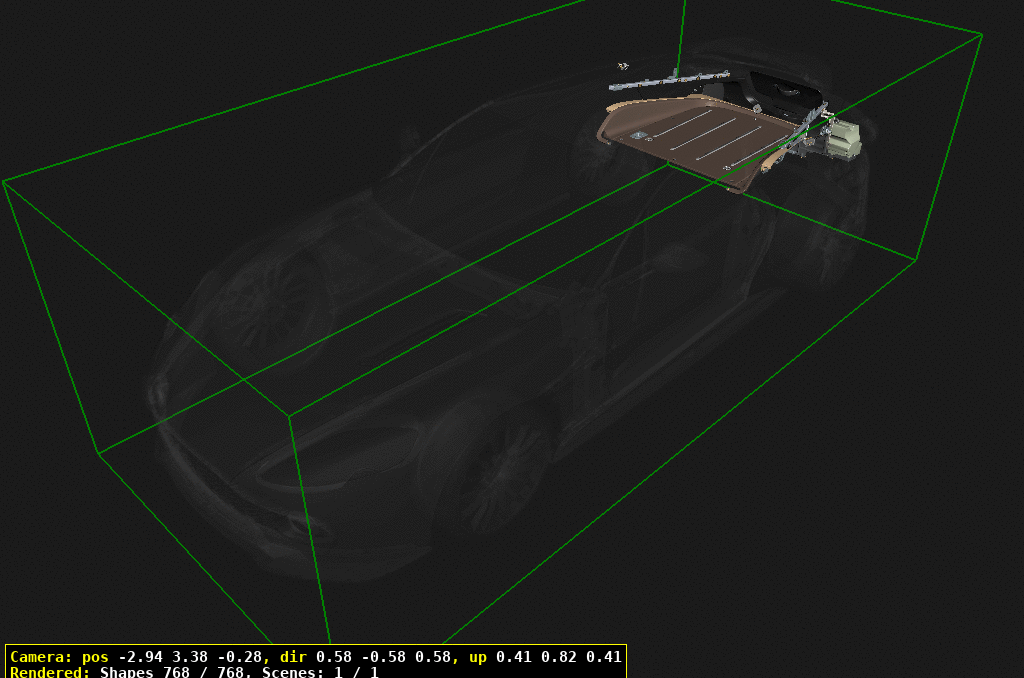Click the left corner of green bounding box

tap(4, 182)
